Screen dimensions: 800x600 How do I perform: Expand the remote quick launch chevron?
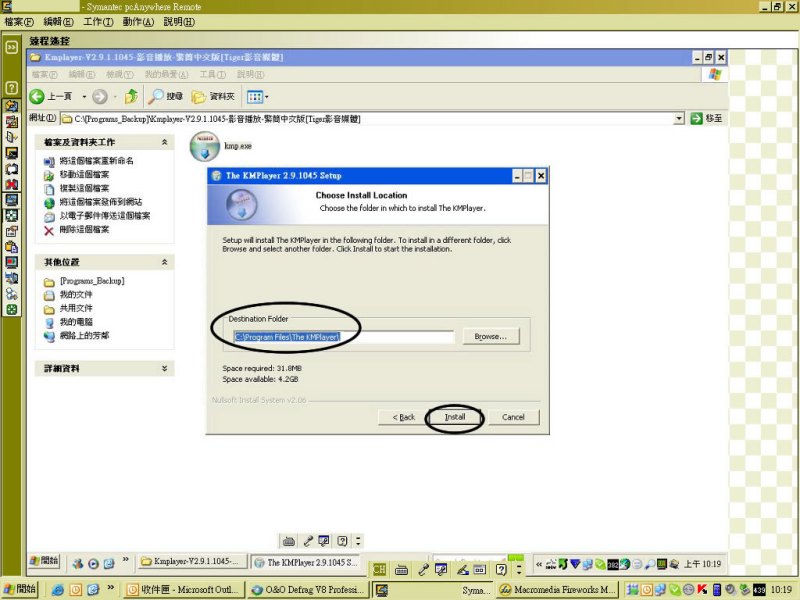126,560
